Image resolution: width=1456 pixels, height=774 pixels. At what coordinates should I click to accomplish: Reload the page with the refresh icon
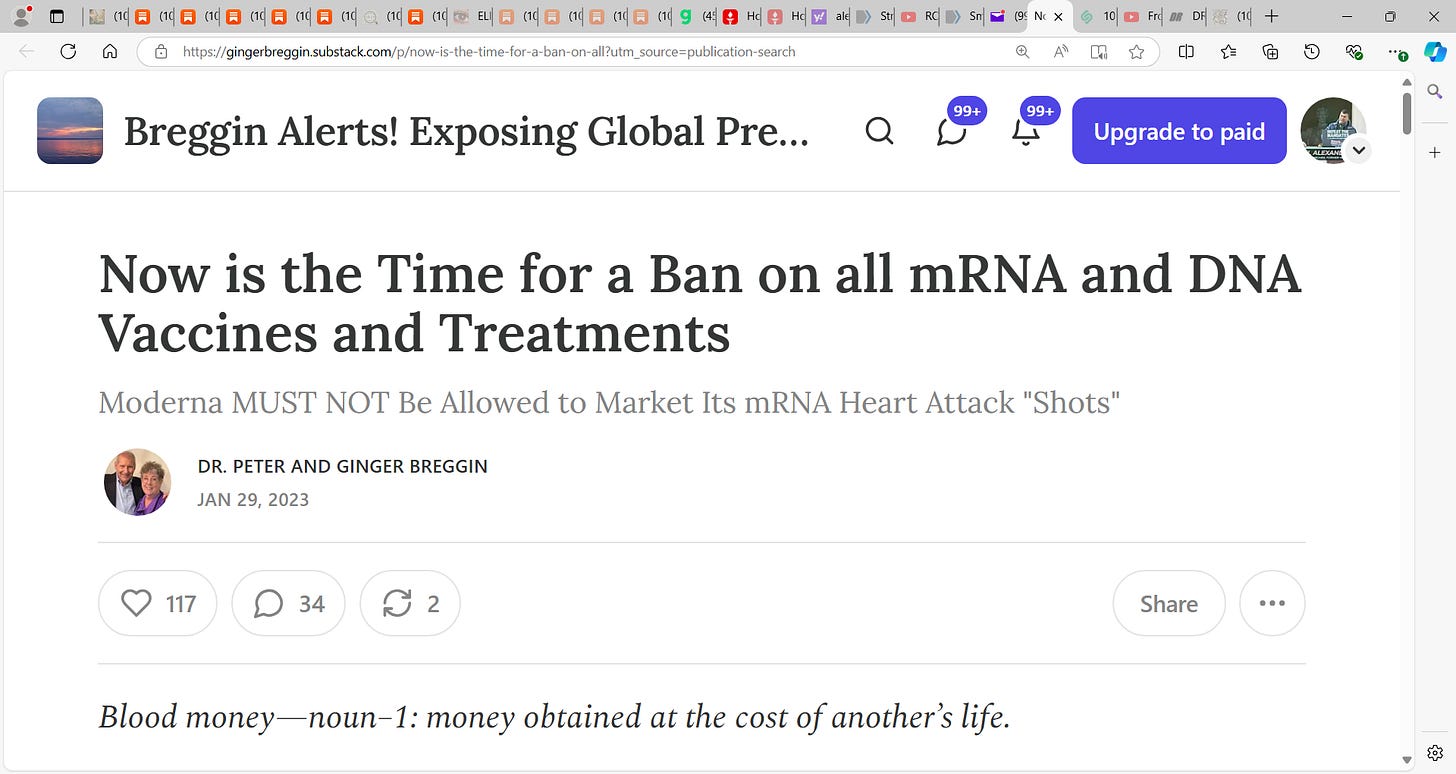(x=68, y=52)
